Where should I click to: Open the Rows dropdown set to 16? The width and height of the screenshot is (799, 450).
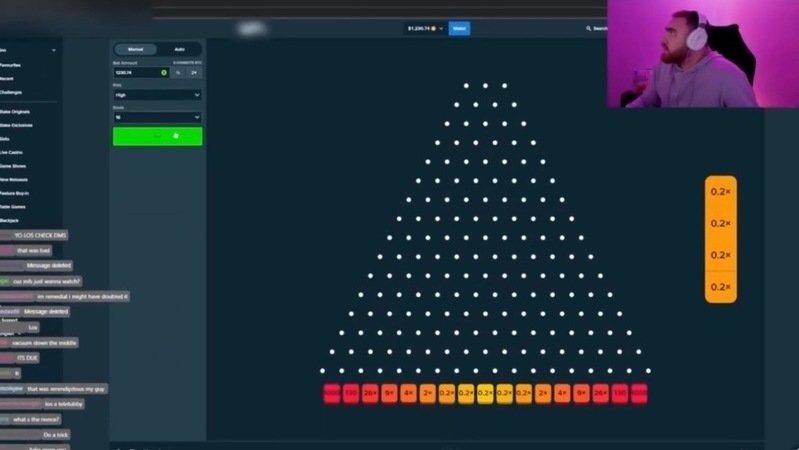click(x=158, y=117)
